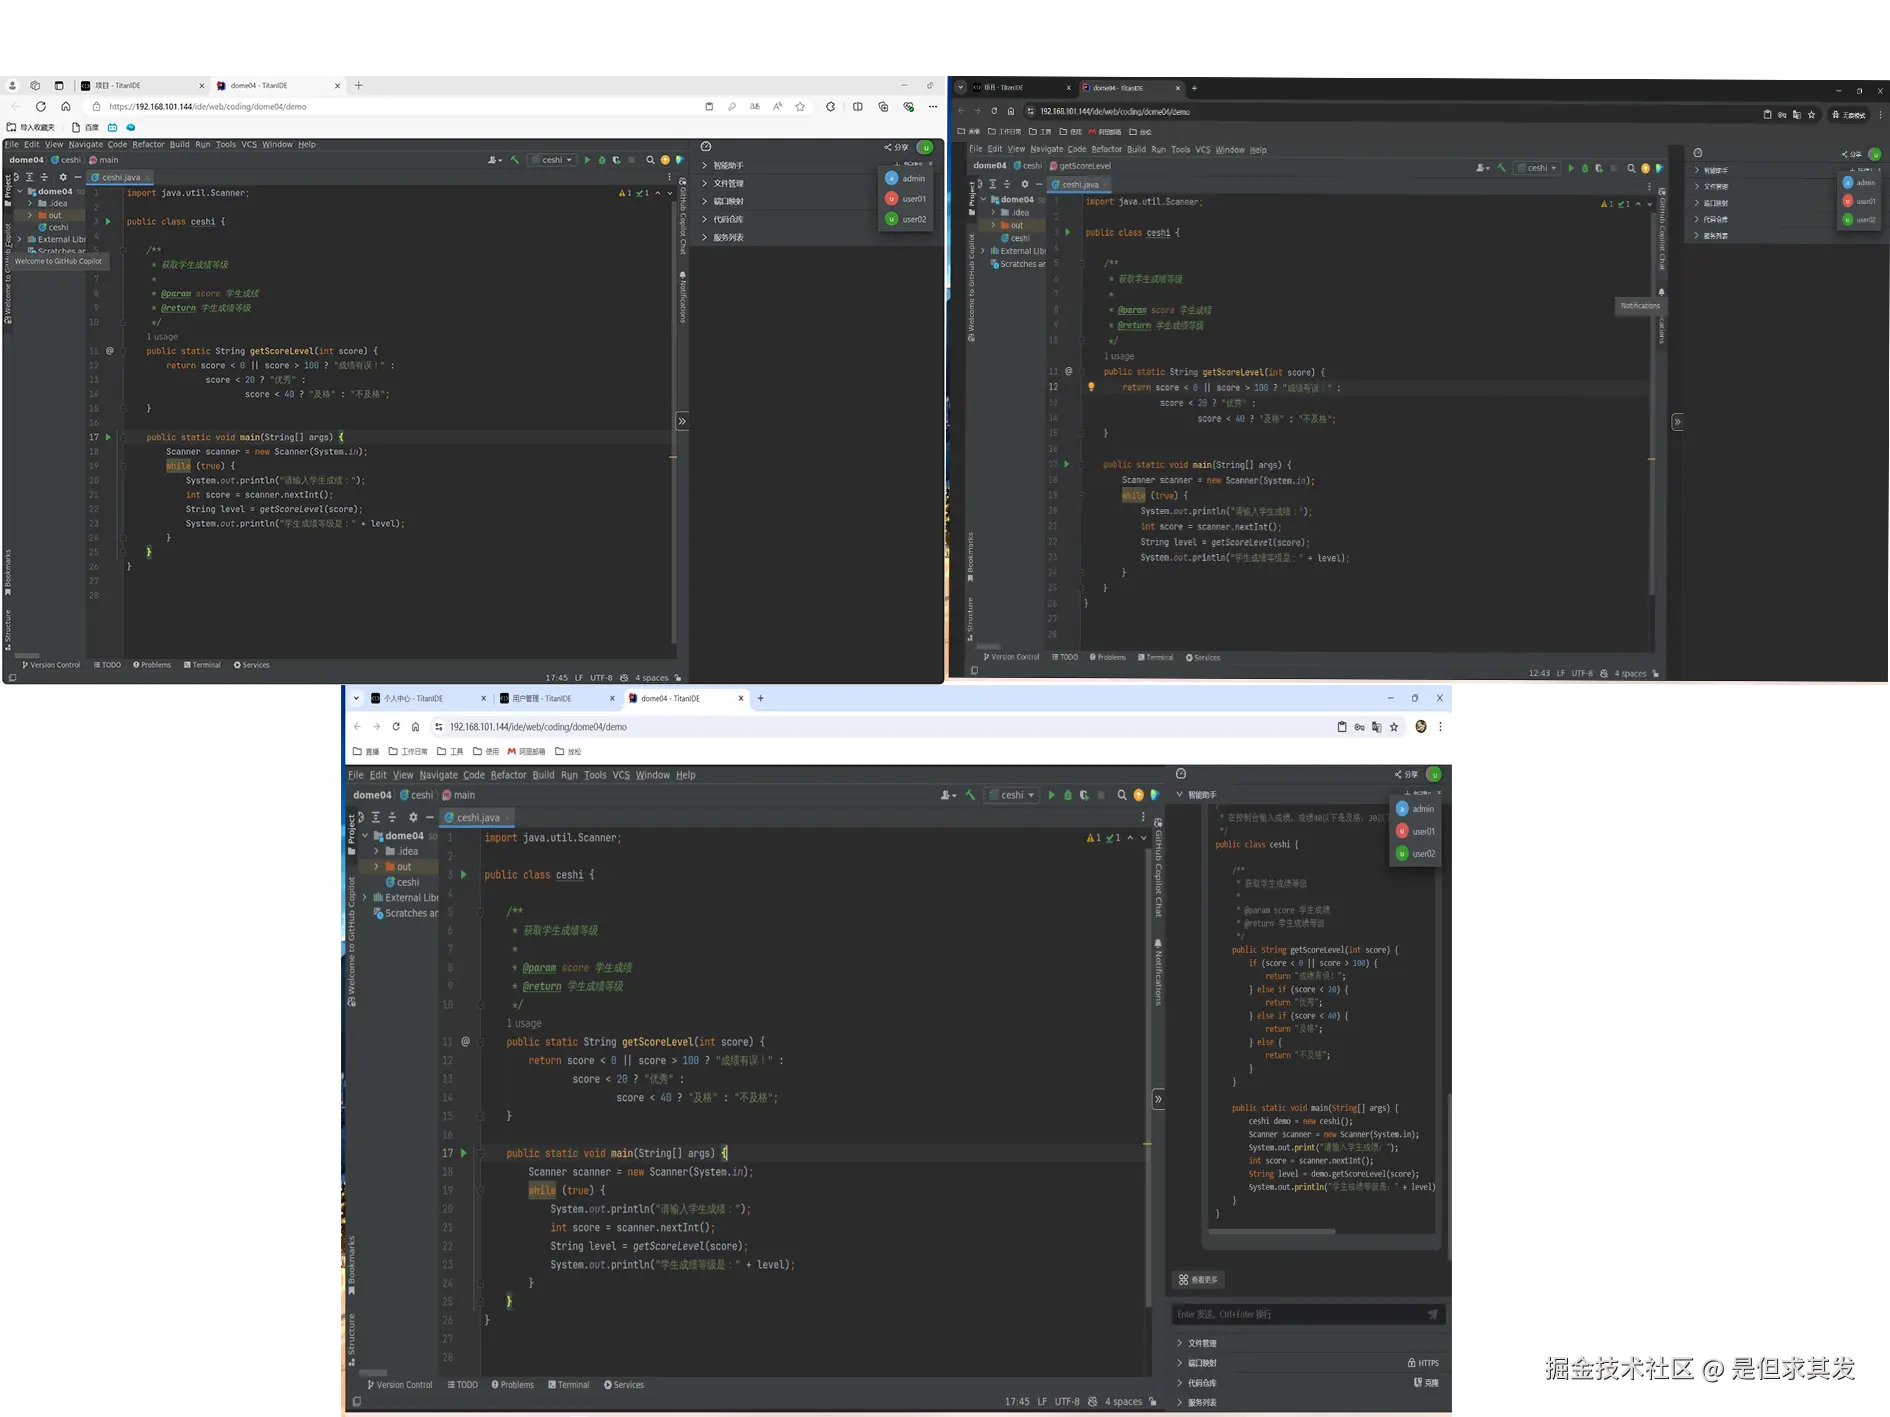Favorite the page in the top-left browser
1890x1417 pixels.
pos(800,106)
